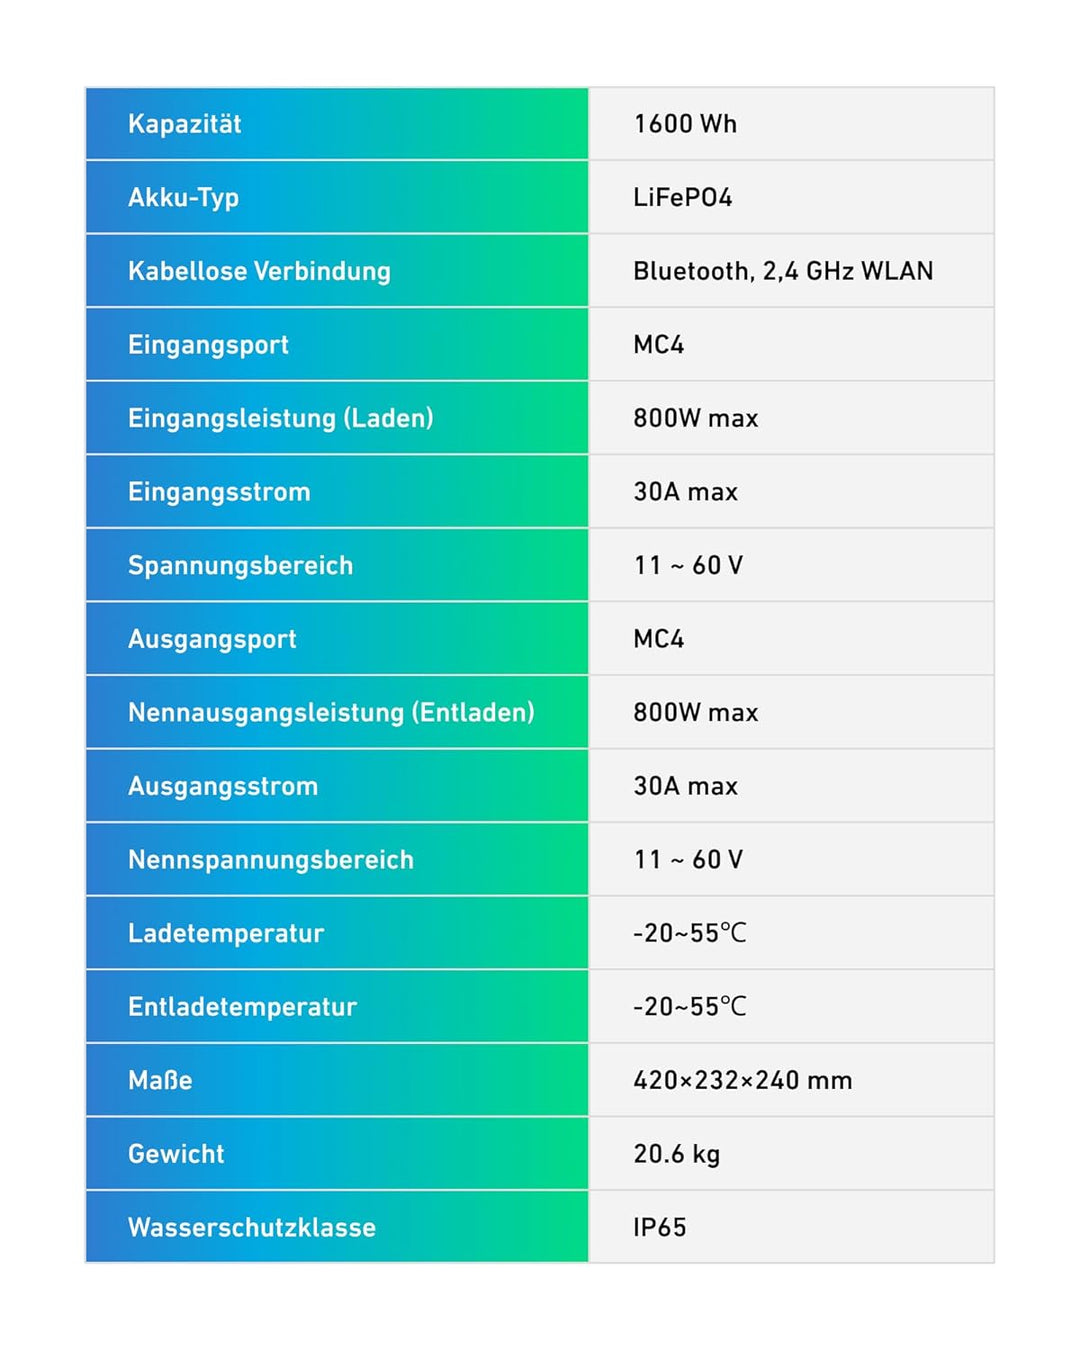The width and height of the screenshot is (1080, 1350).
Task: Click the Ausgangsport label
Action: pos(212,639)
